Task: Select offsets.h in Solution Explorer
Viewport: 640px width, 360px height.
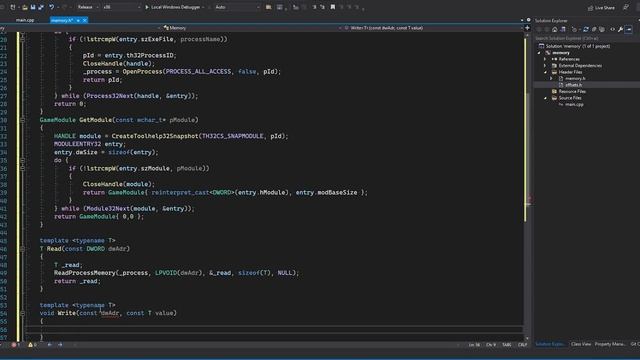Action: tap(573, 85)
